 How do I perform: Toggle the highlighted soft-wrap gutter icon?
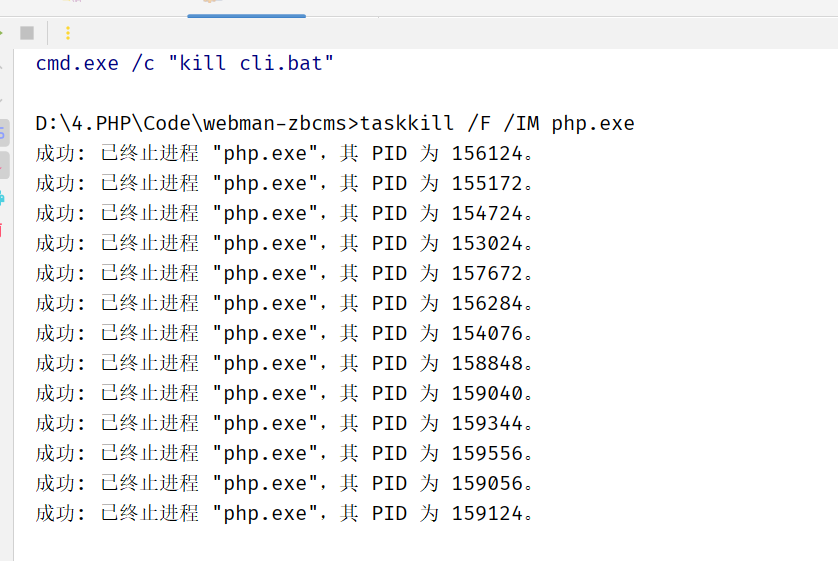(3, 131)
